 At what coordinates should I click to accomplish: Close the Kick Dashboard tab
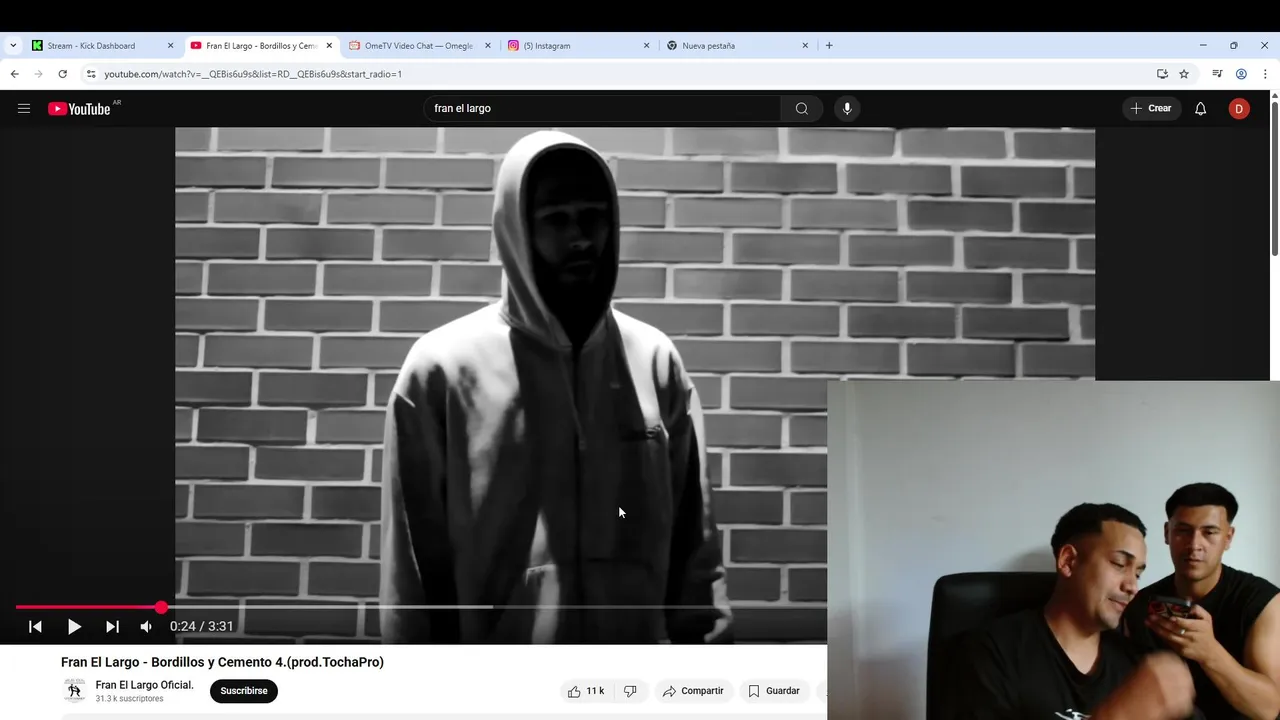click(170, 45)
